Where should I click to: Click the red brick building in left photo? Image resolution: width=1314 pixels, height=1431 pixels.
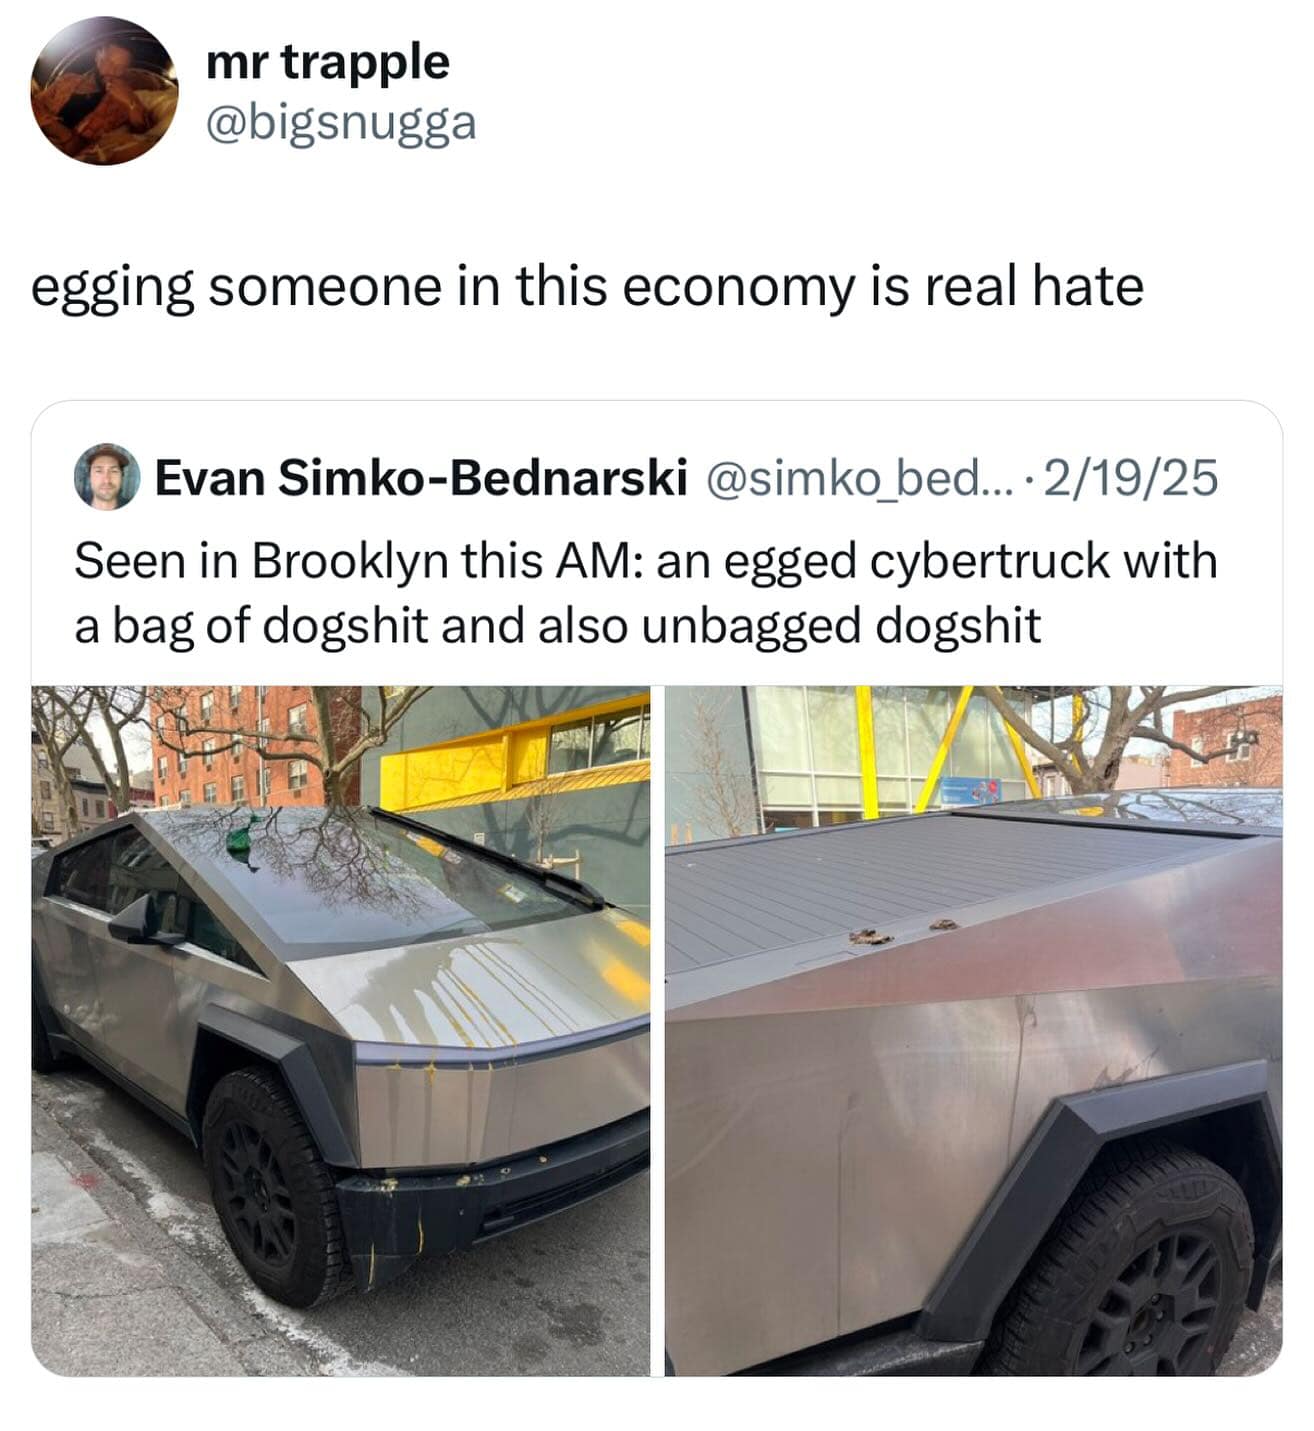(x=240, y=745)
